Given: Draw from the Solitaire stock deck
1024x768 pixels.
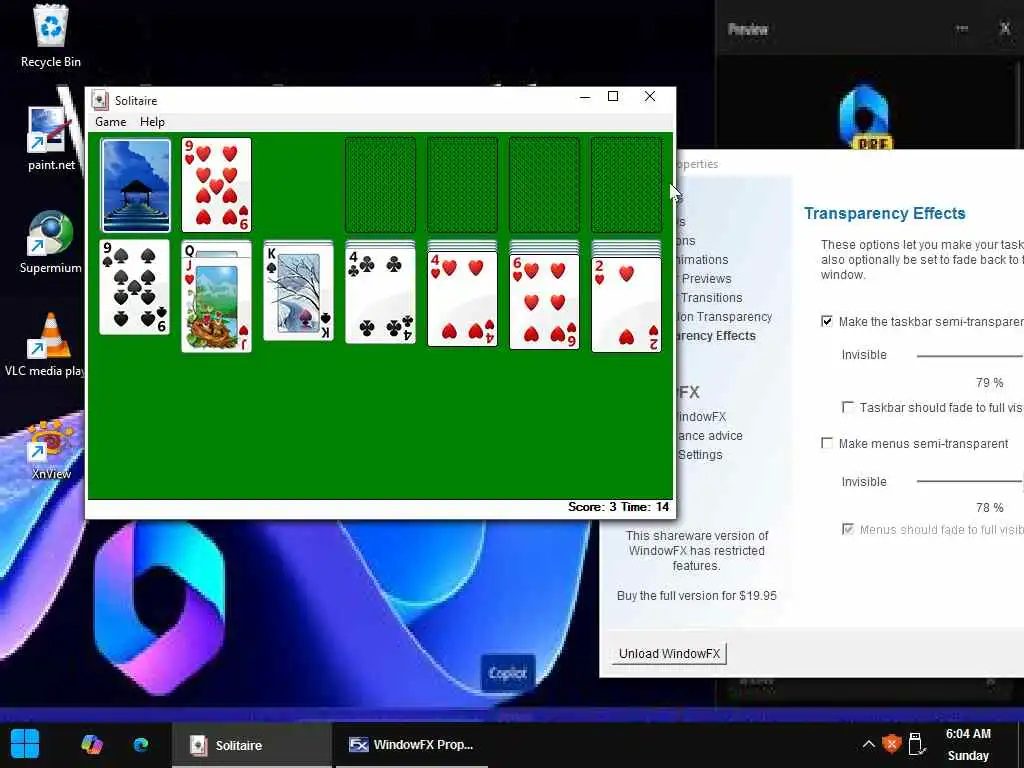Looking at the screenshot, I should 136,185.
